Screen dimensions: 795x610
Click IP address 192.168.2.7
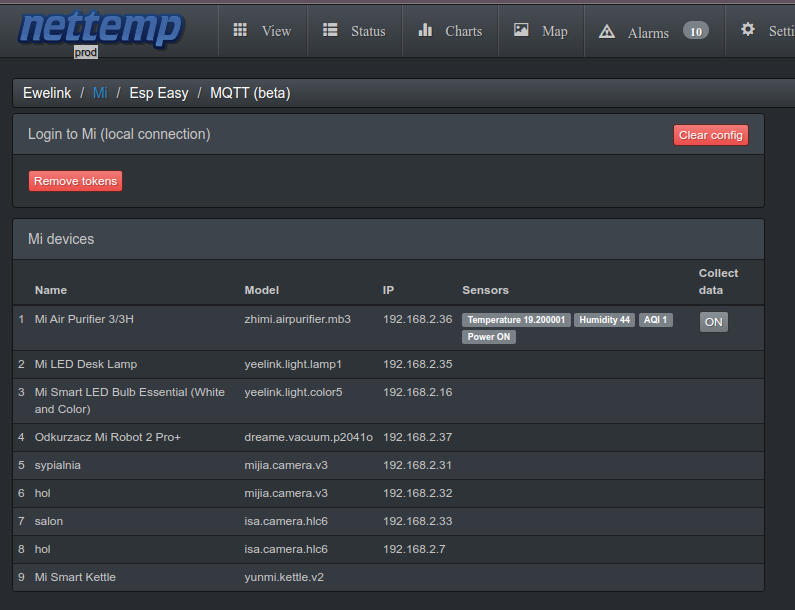[414, 549]
